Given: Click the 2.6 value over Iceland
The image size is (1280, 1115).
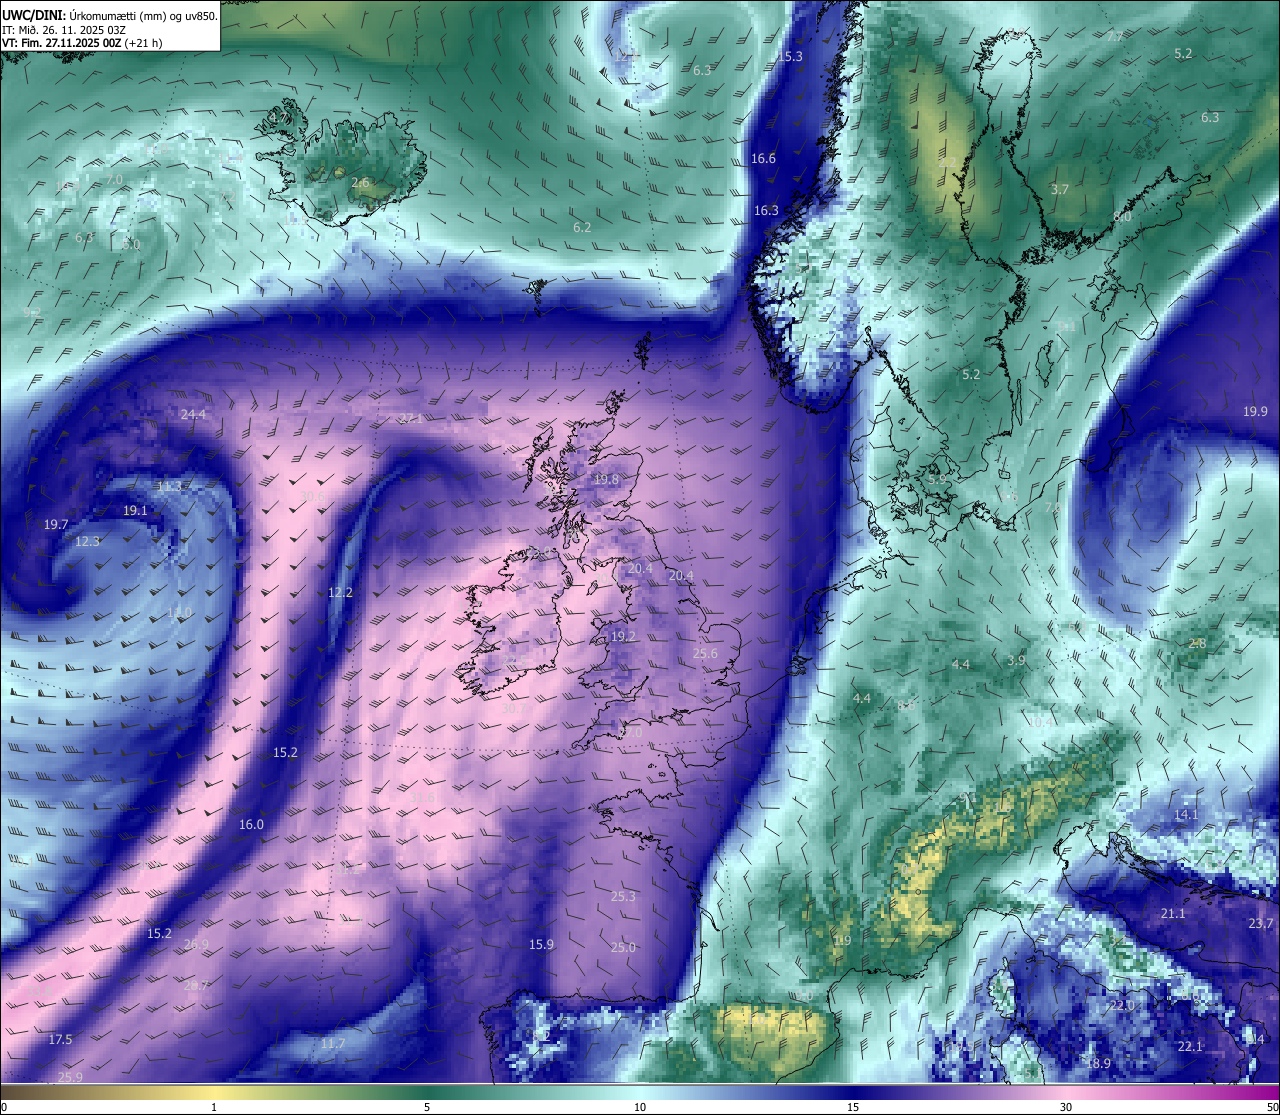Looking at the screenshot, I should (360, 183).
